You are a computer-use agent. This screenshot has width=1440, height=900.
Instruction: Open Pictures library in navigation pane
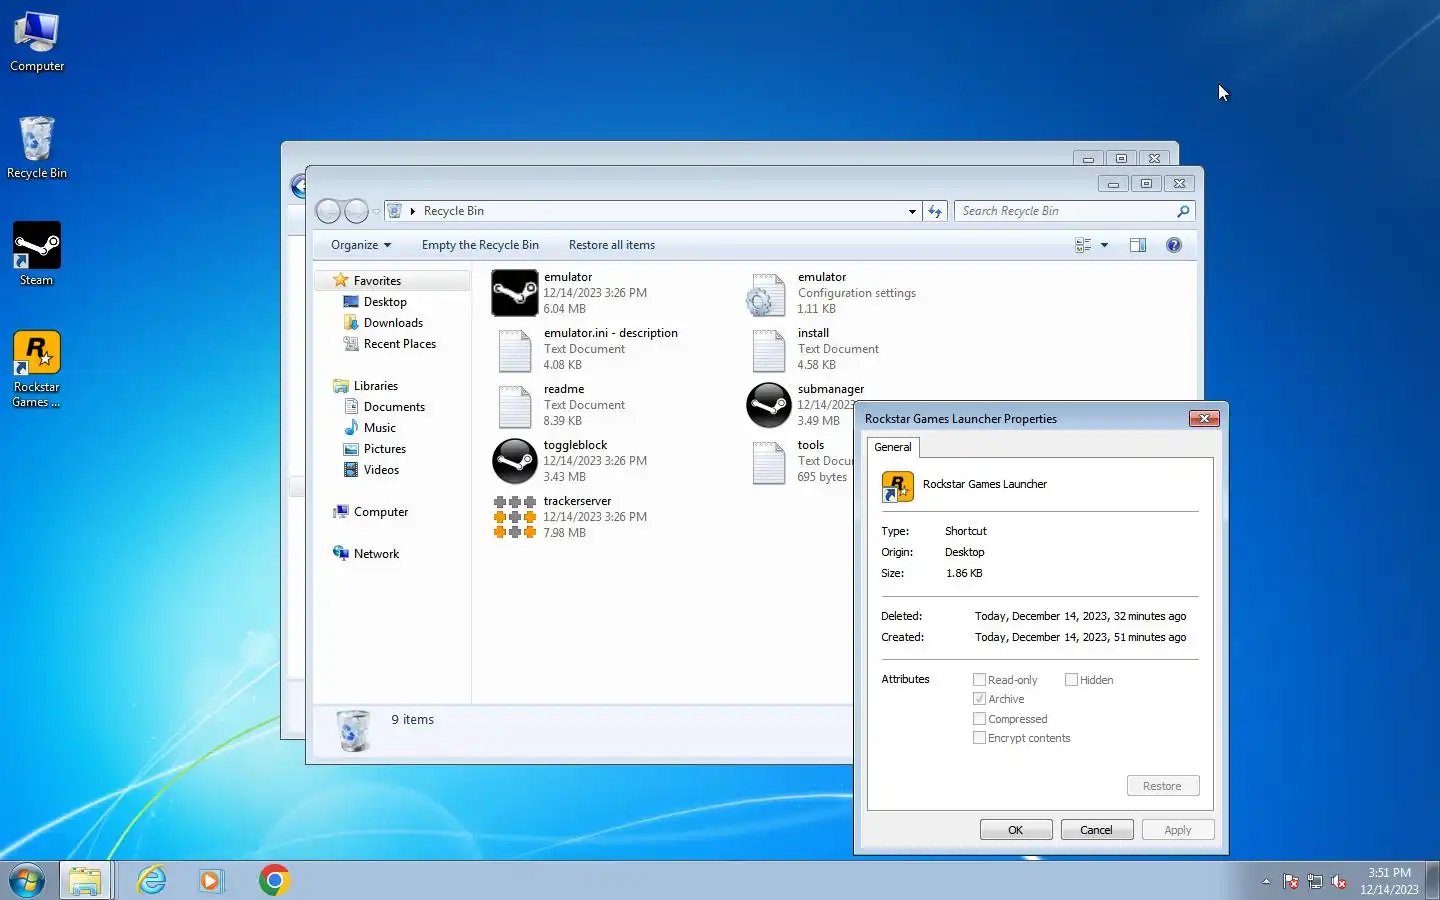pyautogui.click(x=384, y=449)
